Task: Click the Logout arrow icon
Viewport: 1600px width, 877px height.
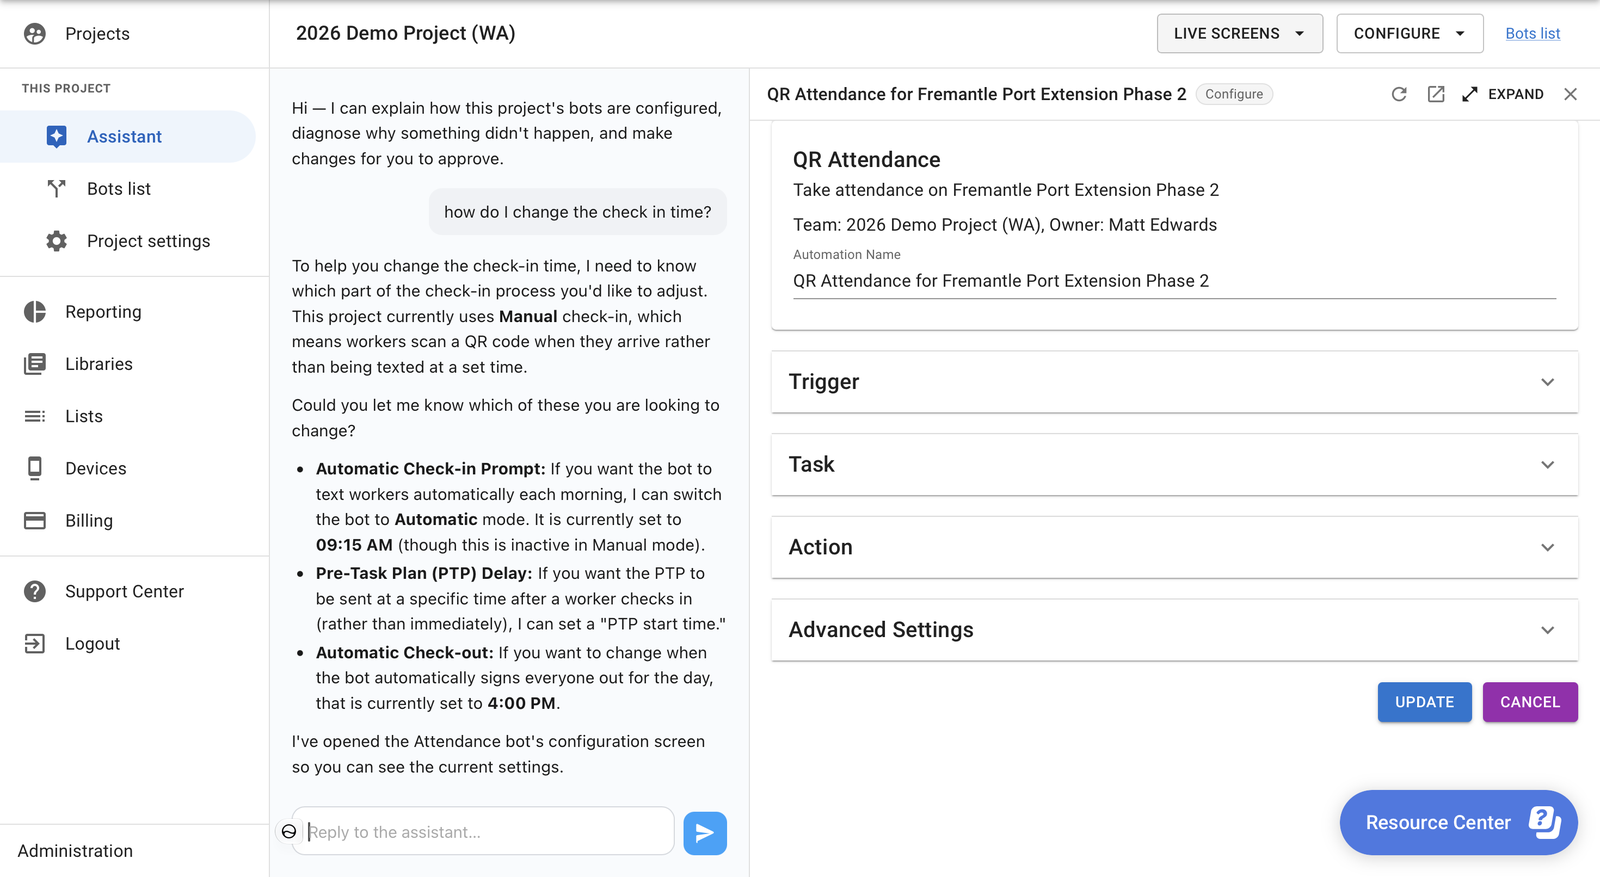Action: [x=35, y=644]
